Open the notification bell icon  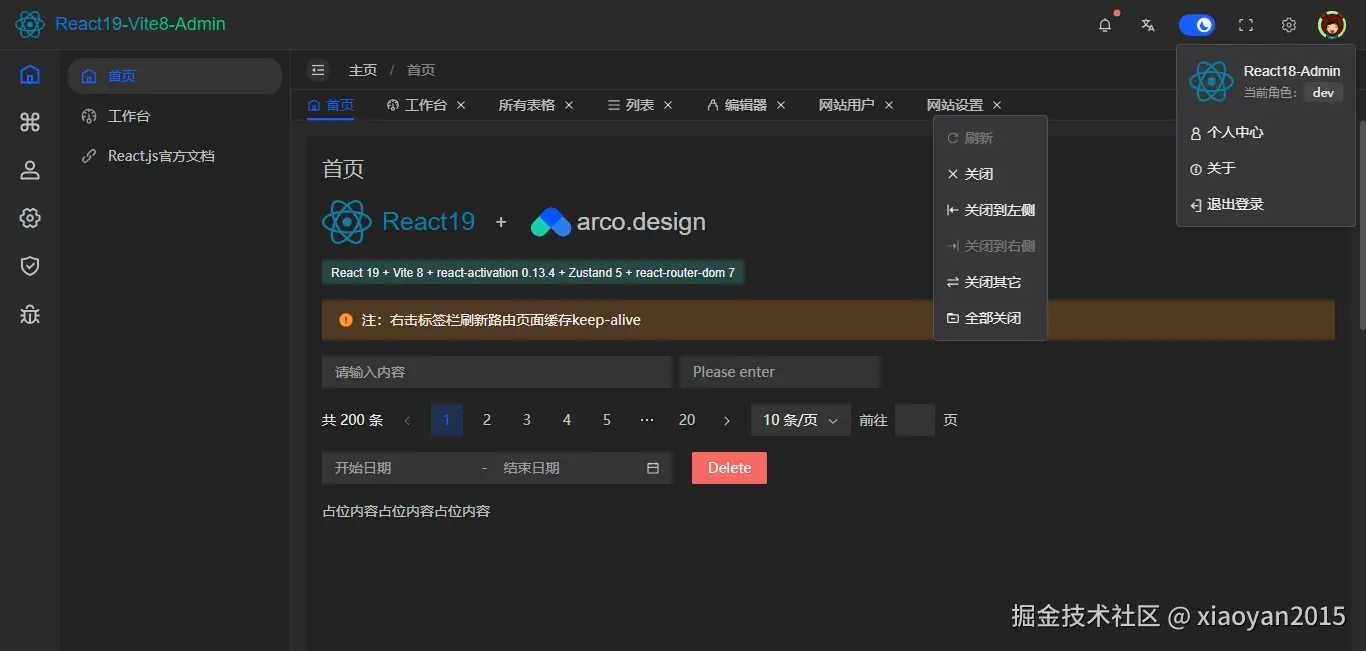tap(1105, 25)
